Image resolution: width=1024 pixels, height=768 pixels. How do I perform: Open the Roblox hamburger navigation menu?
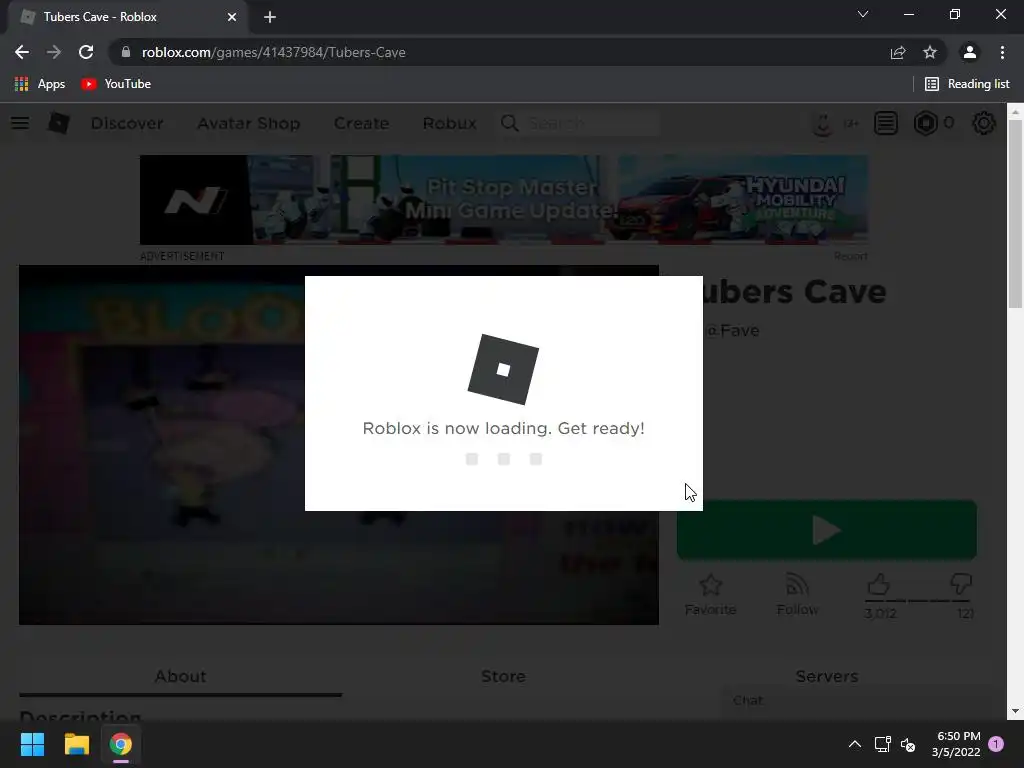(x=20, y=123)
